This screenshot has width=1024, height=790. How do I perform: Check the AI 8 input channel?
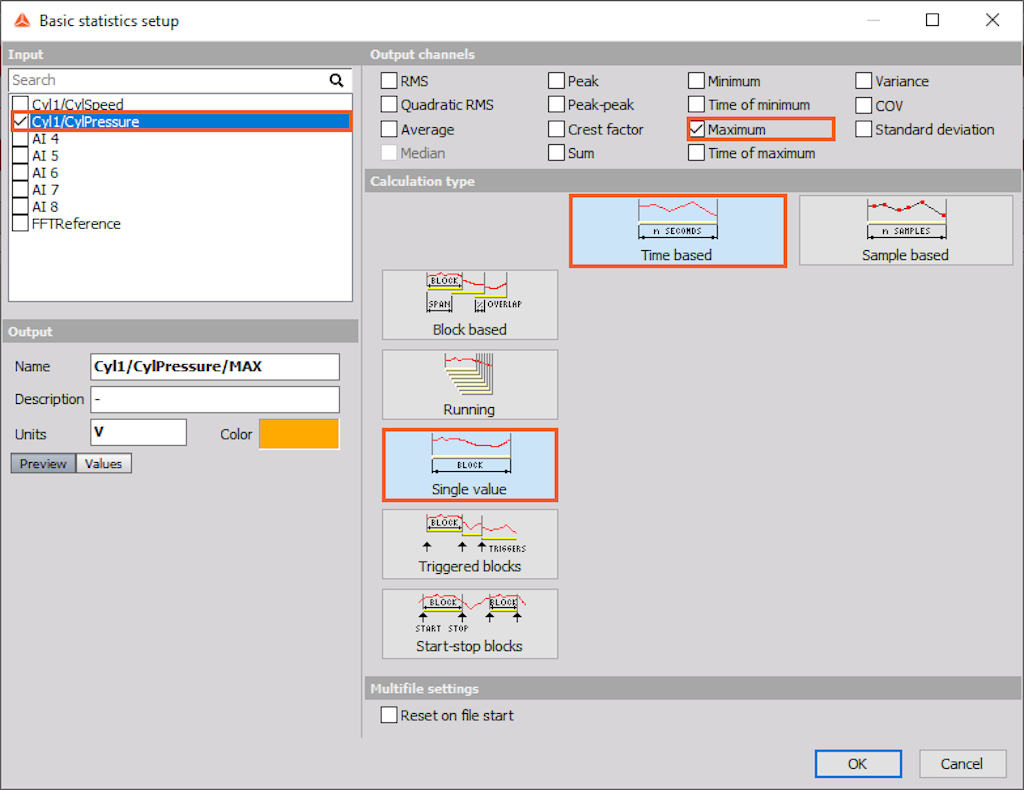coord(21,206)
